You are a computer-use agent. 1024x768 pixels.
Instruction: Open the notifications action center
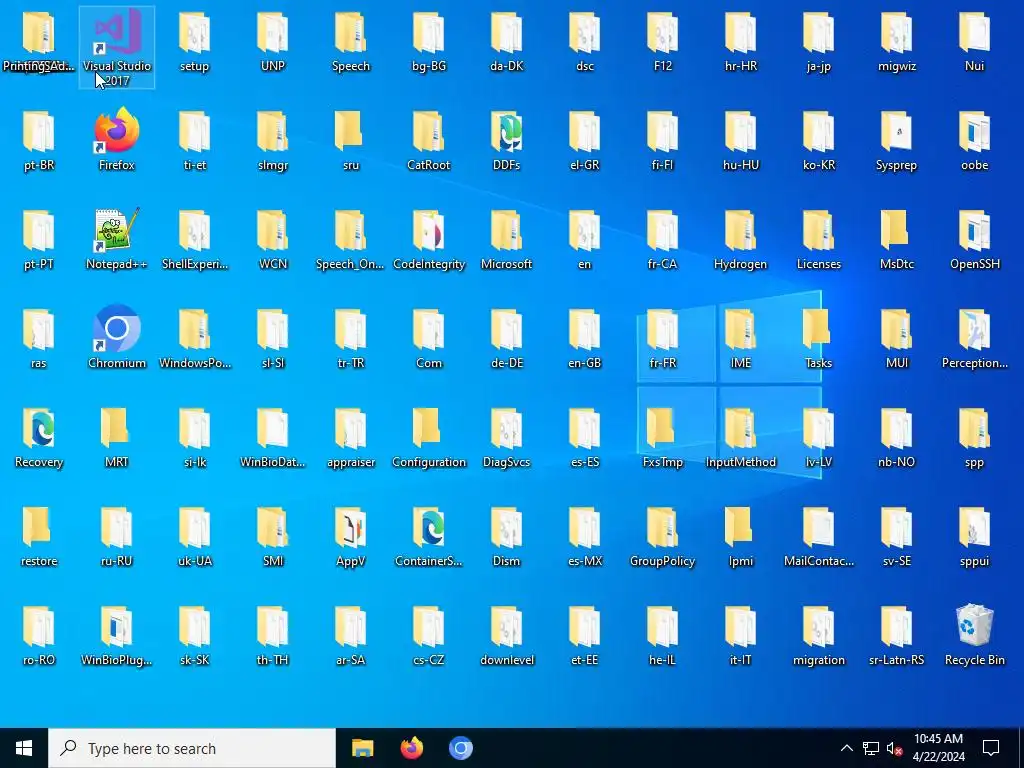(991, 748)
